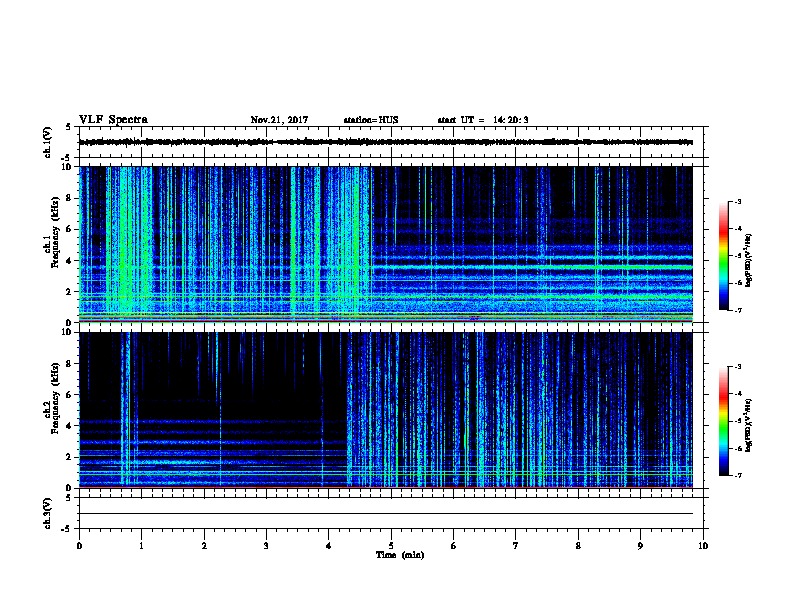
Task: Click the log(PSD) label beside ch.1 colorbar
Action: [x=749, y=261]
